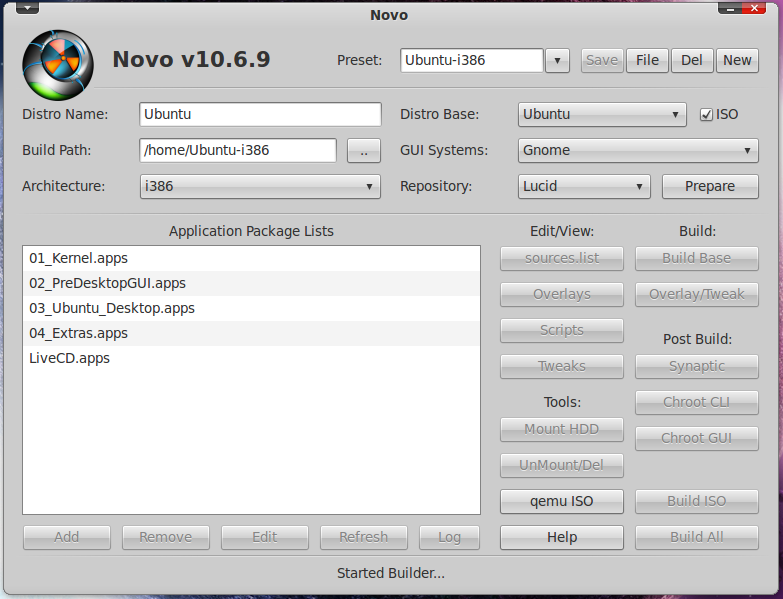Image resolution: width=783 pixels, height=599 pixels.
Task: Toggle the ISO checkbox
Action: 706,115
